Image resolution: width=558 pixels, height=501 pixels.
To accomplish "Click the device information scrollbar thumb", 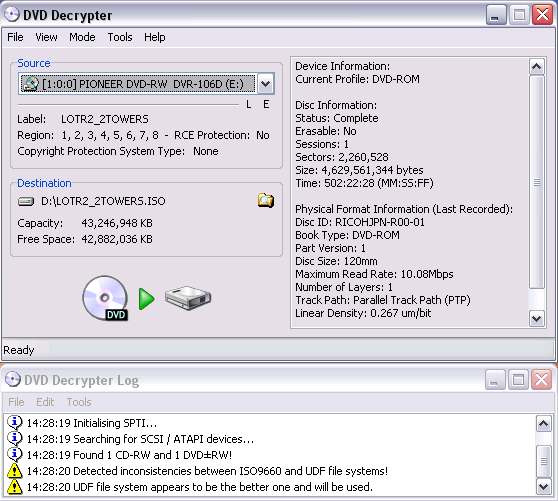I will coord(537,182).
